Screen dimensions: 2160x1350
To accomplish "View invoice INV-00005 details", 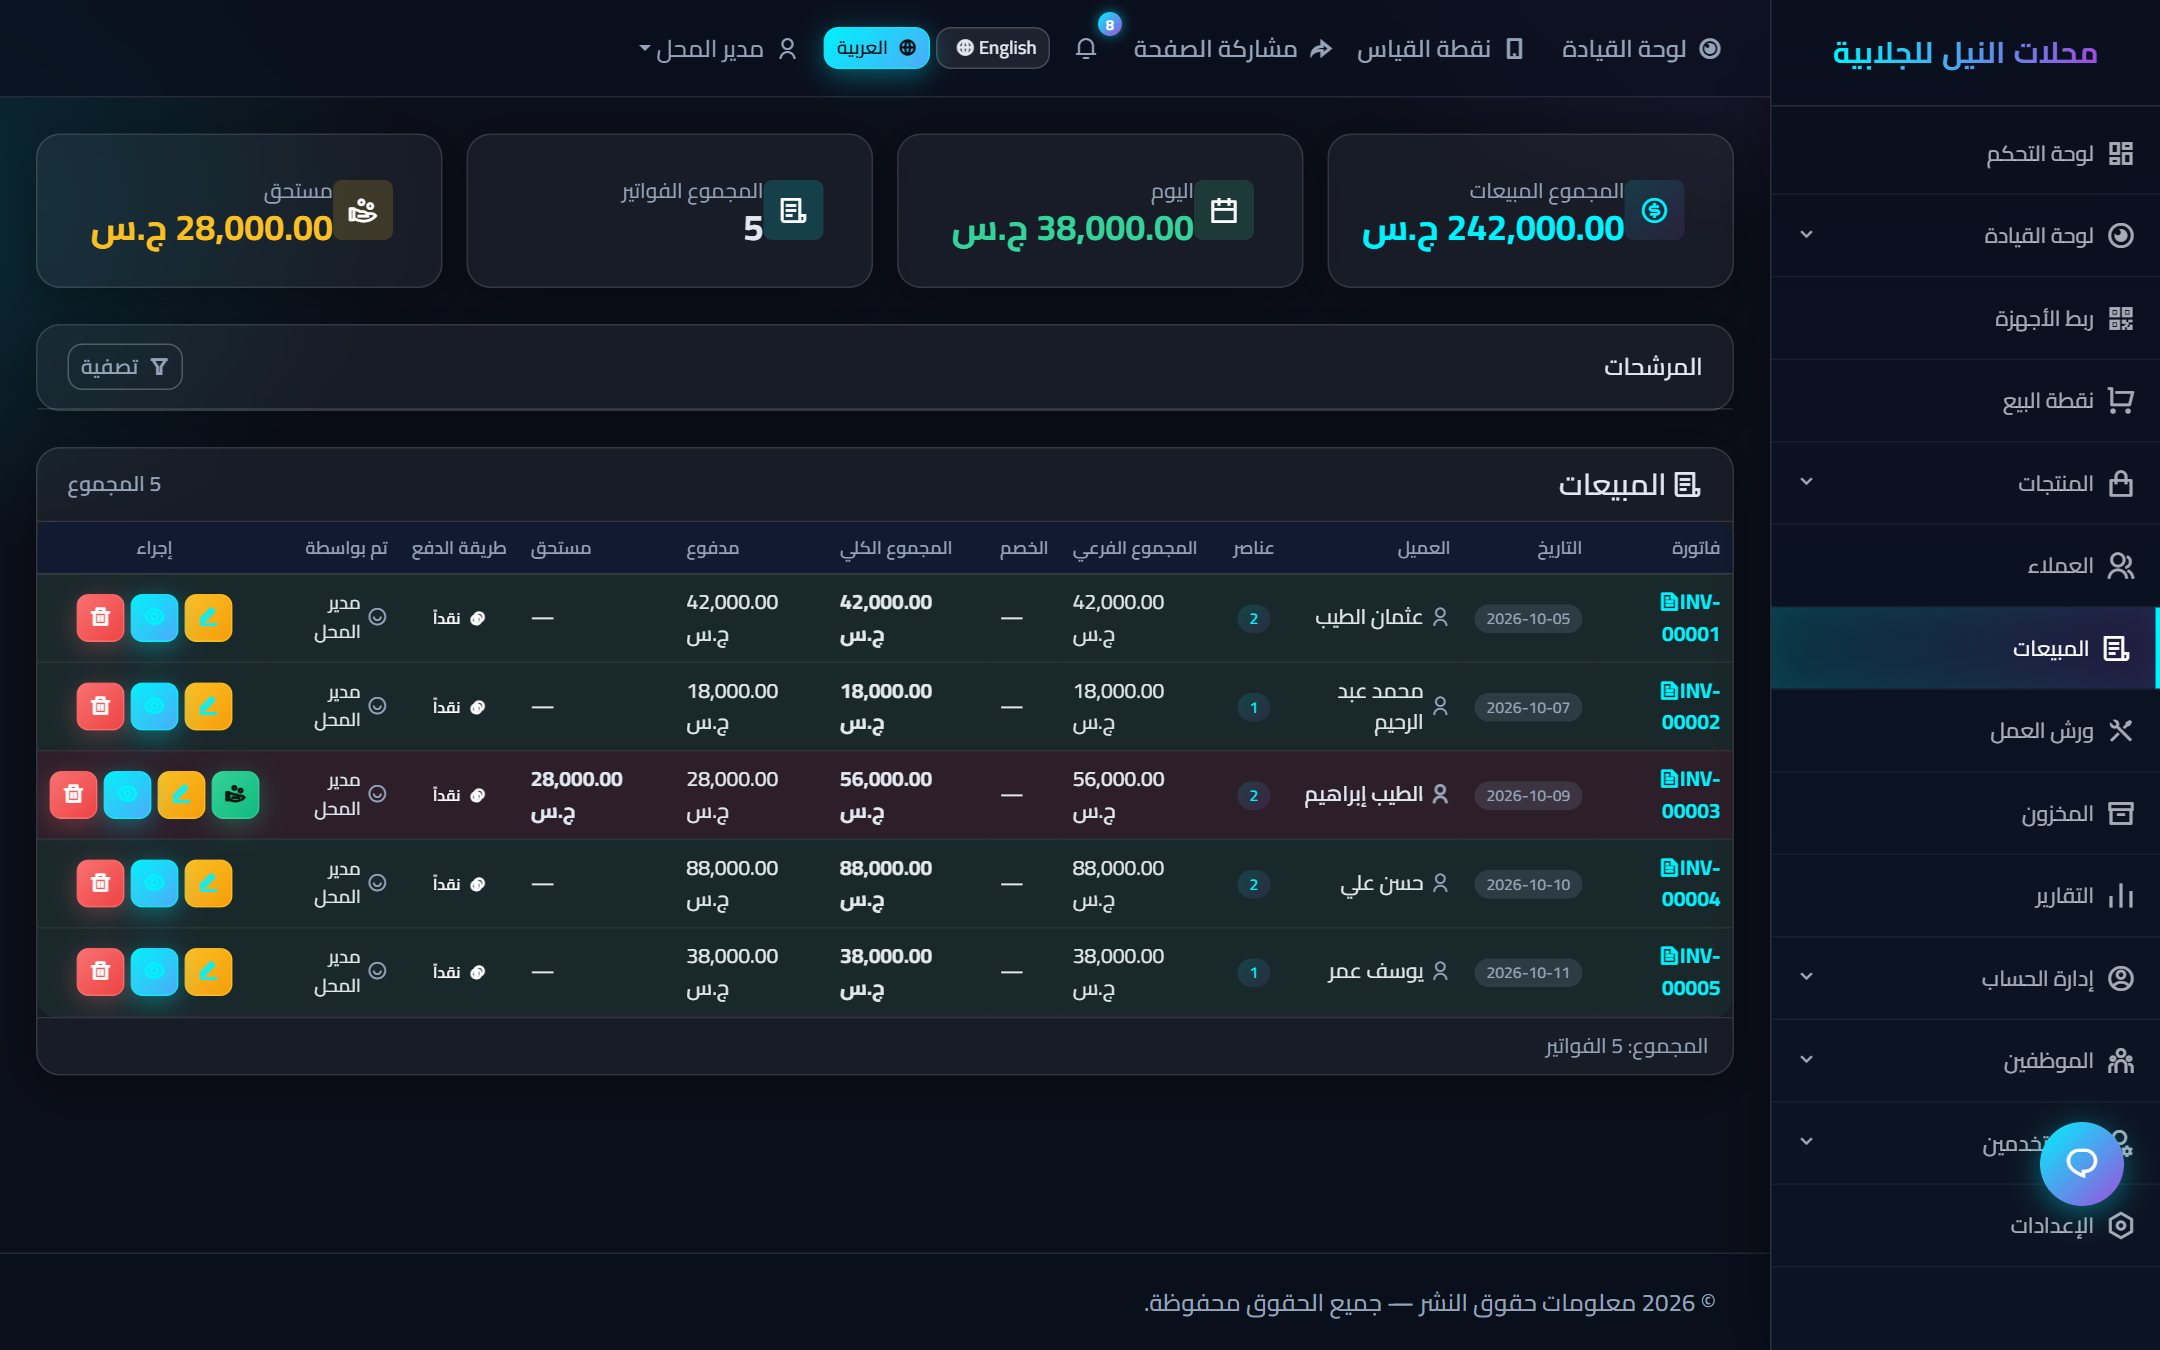I will pyautogui.click(x=154, y=972).
